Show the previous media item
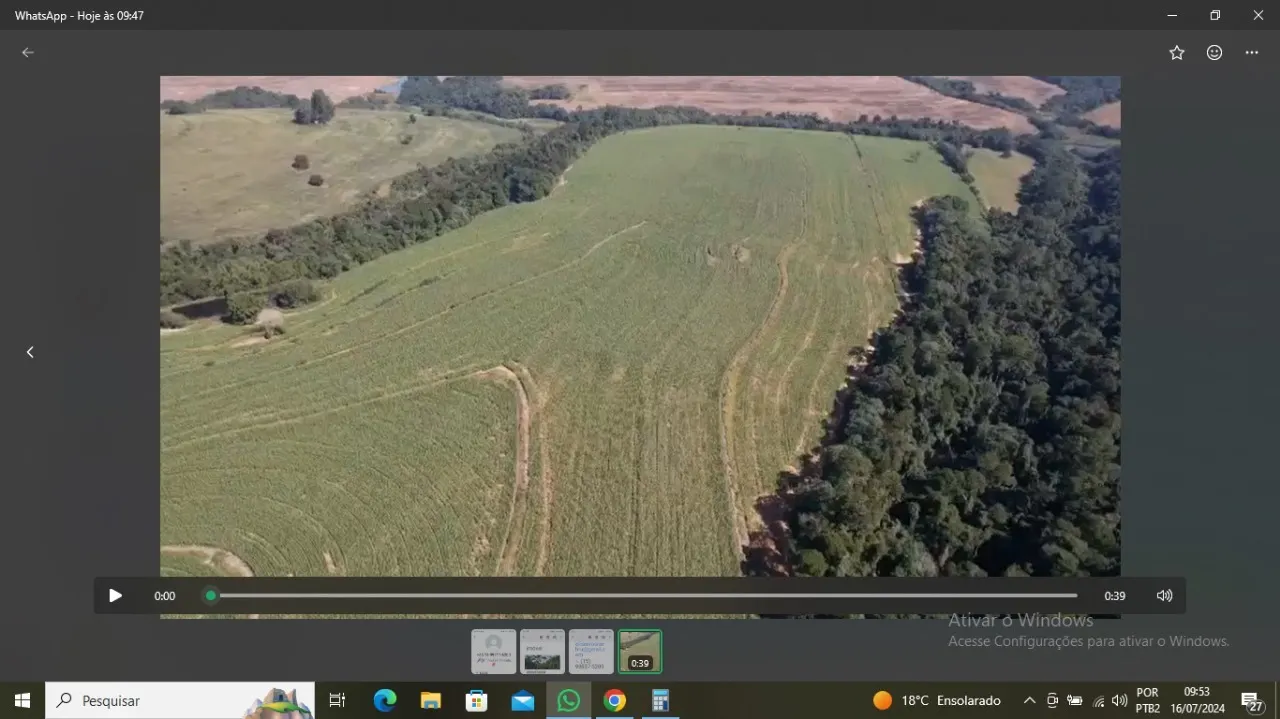1280x719 pixels. click(30, 352)
